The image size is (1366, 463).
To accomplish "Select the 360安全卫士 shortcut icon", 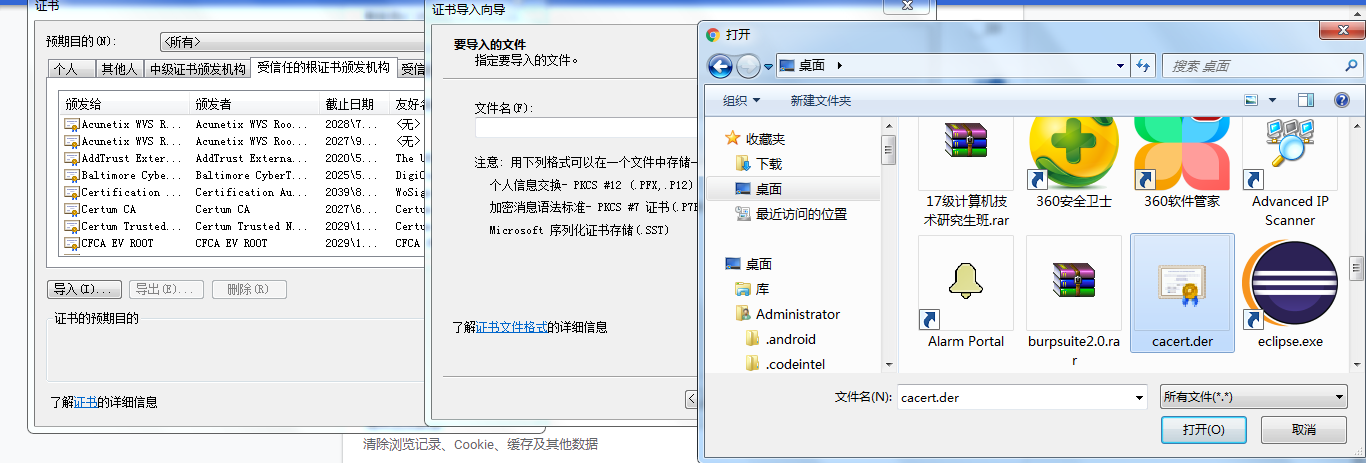I will click(x=1075, y=150).
